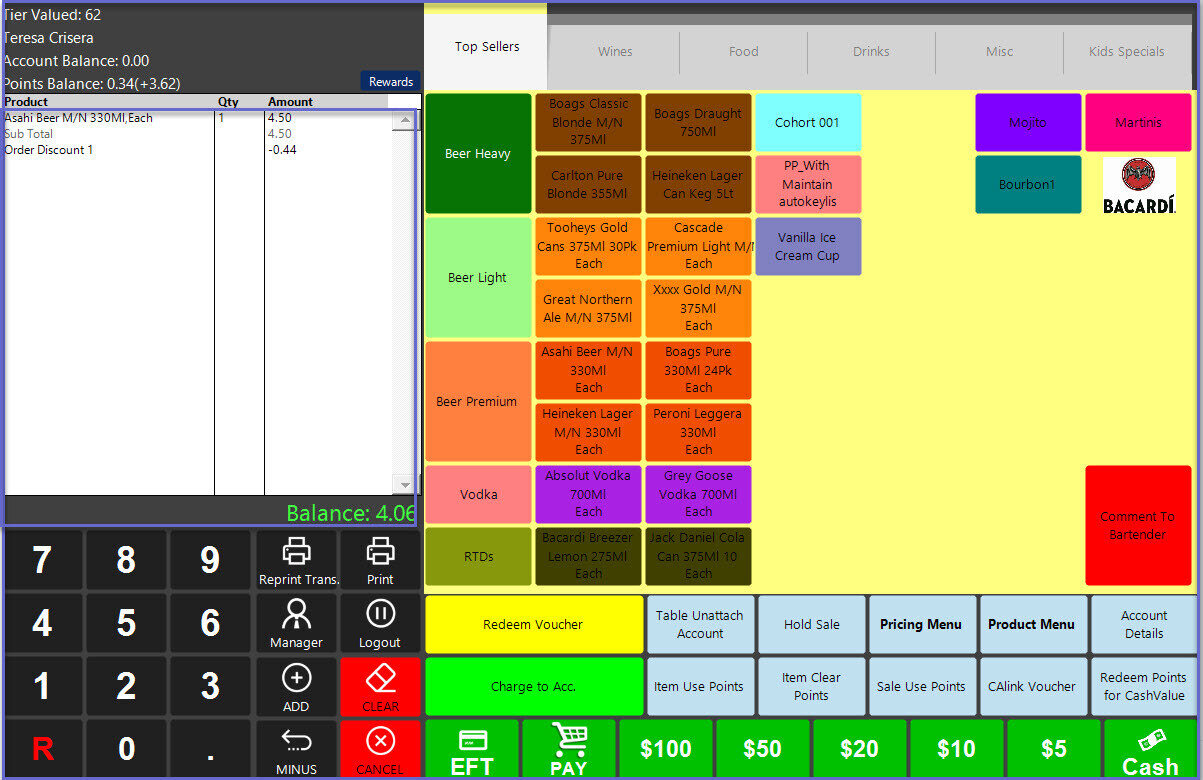Click Comment To Bartender
Viewport: 1203px width, 780px height.
[1138, 525]
